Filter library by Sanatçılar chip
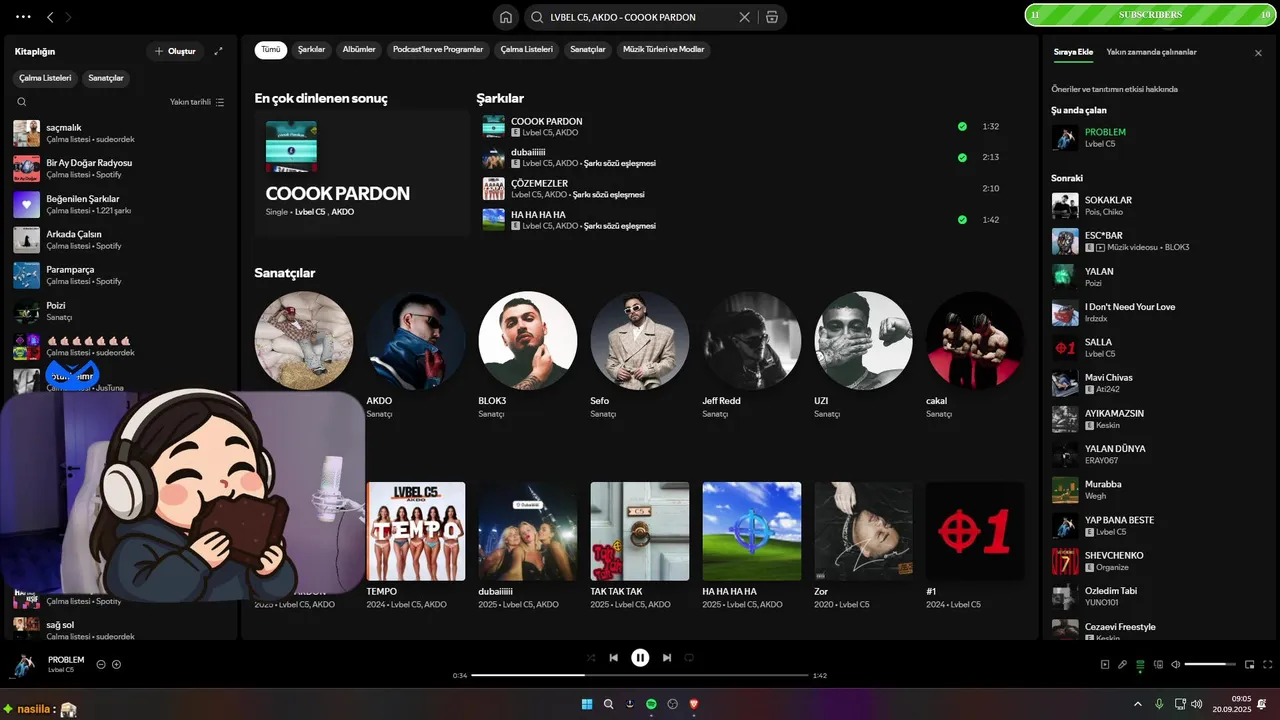The height and width of the screenshot is (720, 1280). 106,78
